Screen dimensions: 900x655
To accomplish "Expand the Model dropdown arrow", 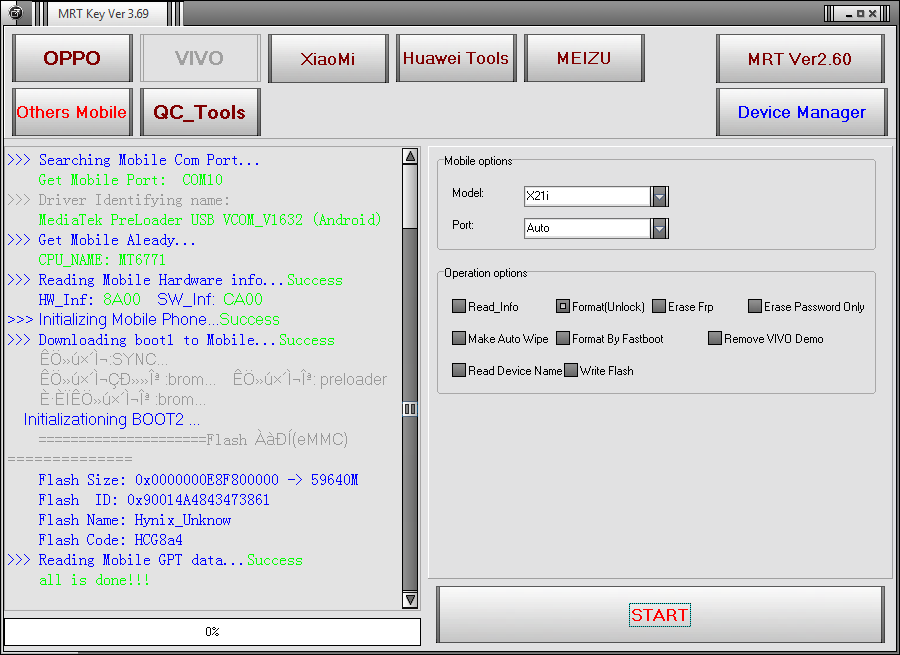I will (660, 196).
